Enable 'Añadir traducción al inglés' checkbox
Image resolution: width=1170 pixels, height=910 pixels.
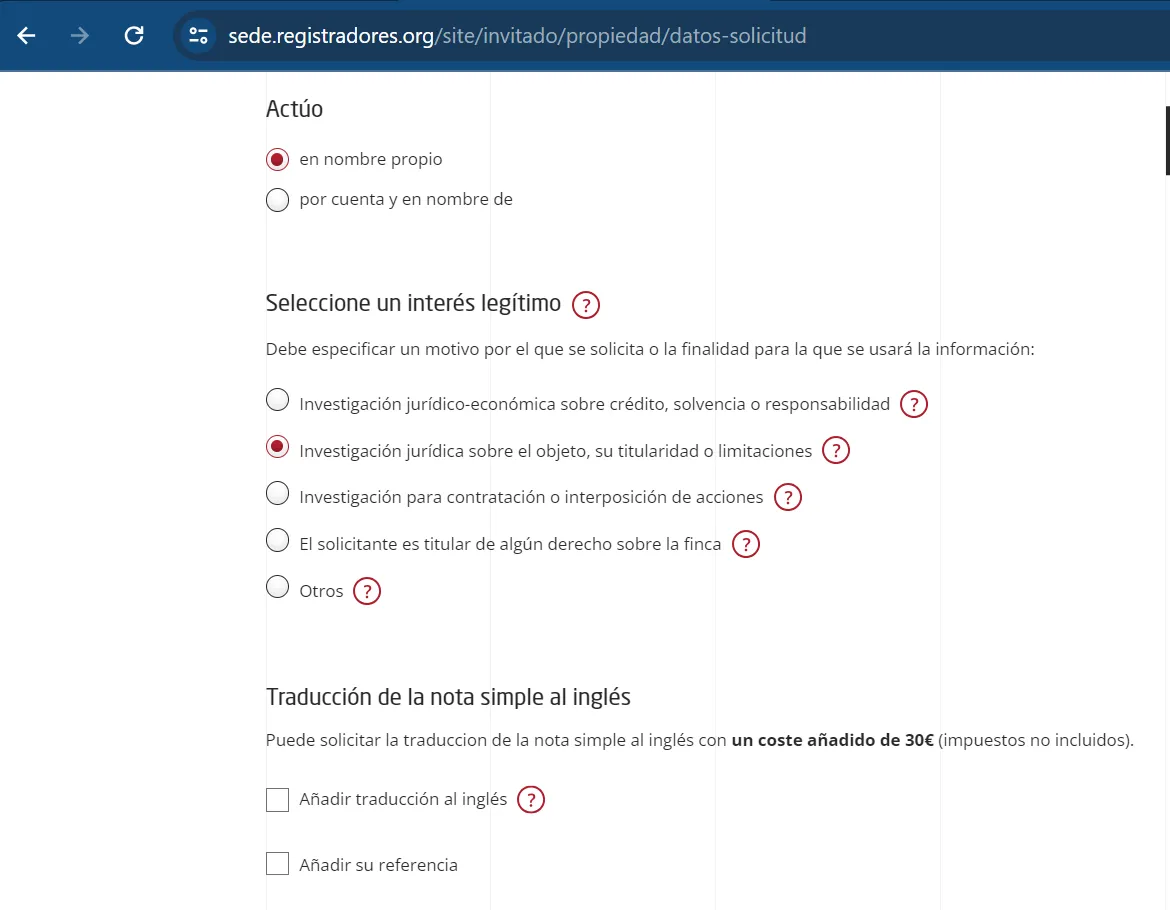[278, 800]
